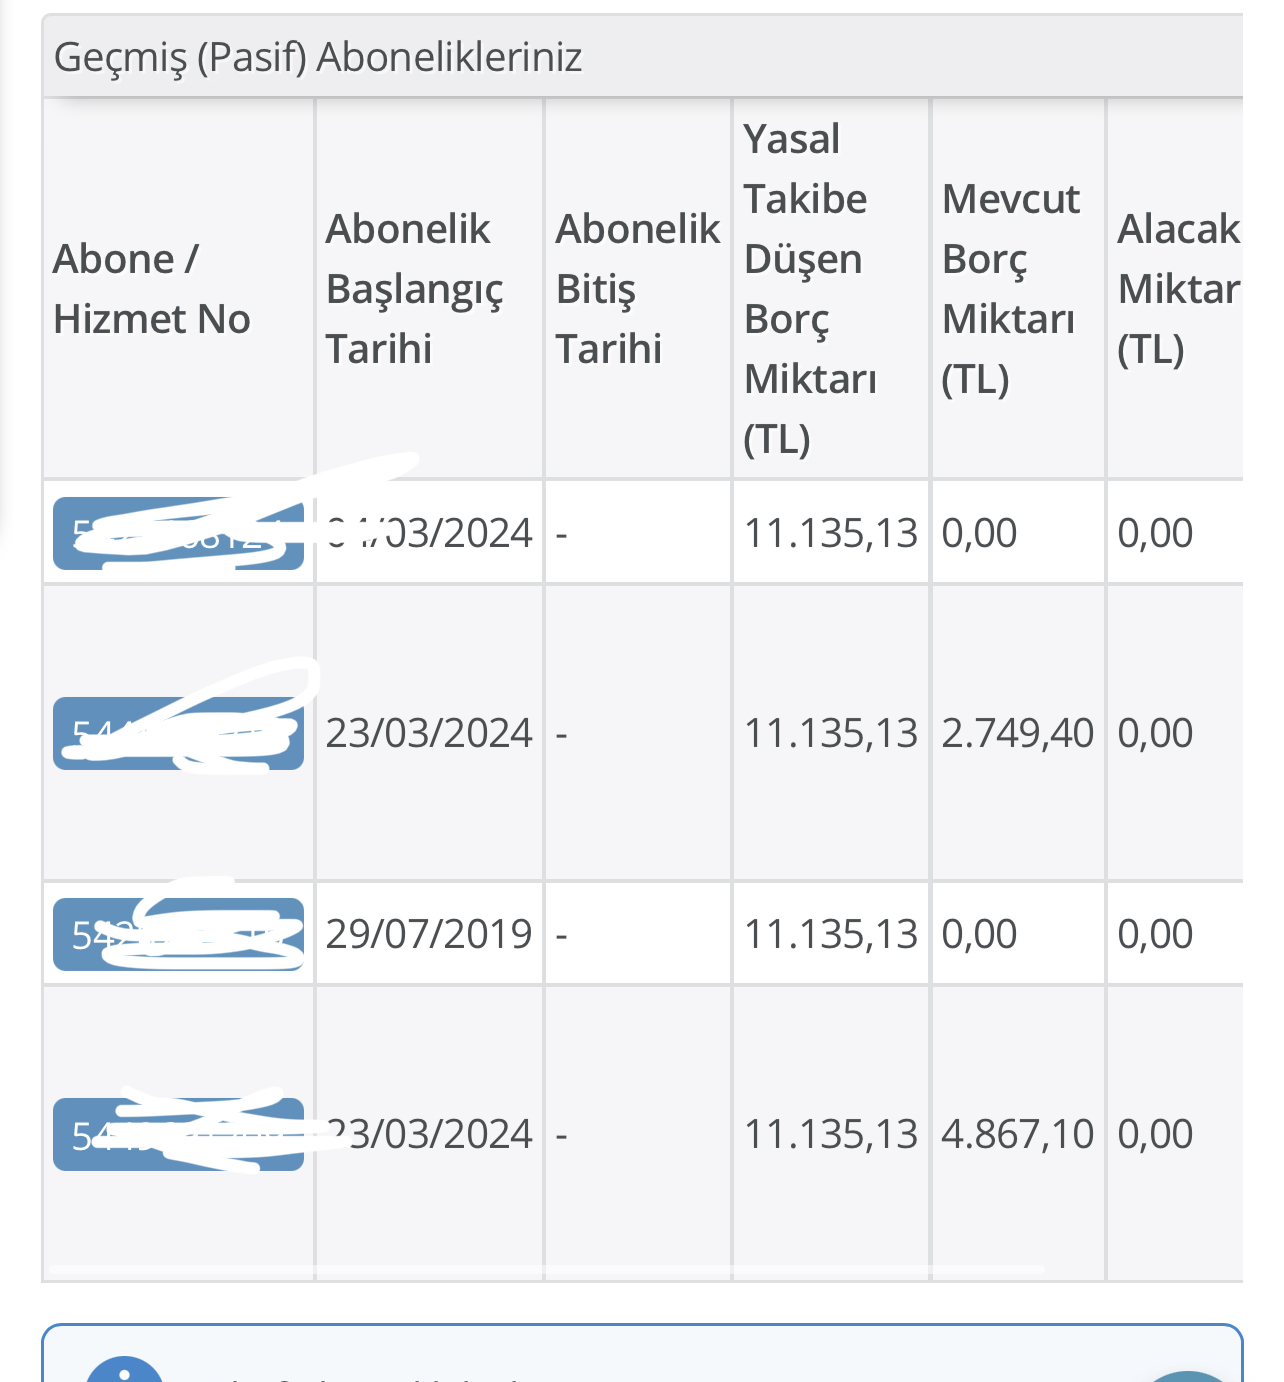Viewport: 1284px width, 1382px height.
Task: Select the 'Abone / Hizmet No' column header
Action: (x=152, y=289)
